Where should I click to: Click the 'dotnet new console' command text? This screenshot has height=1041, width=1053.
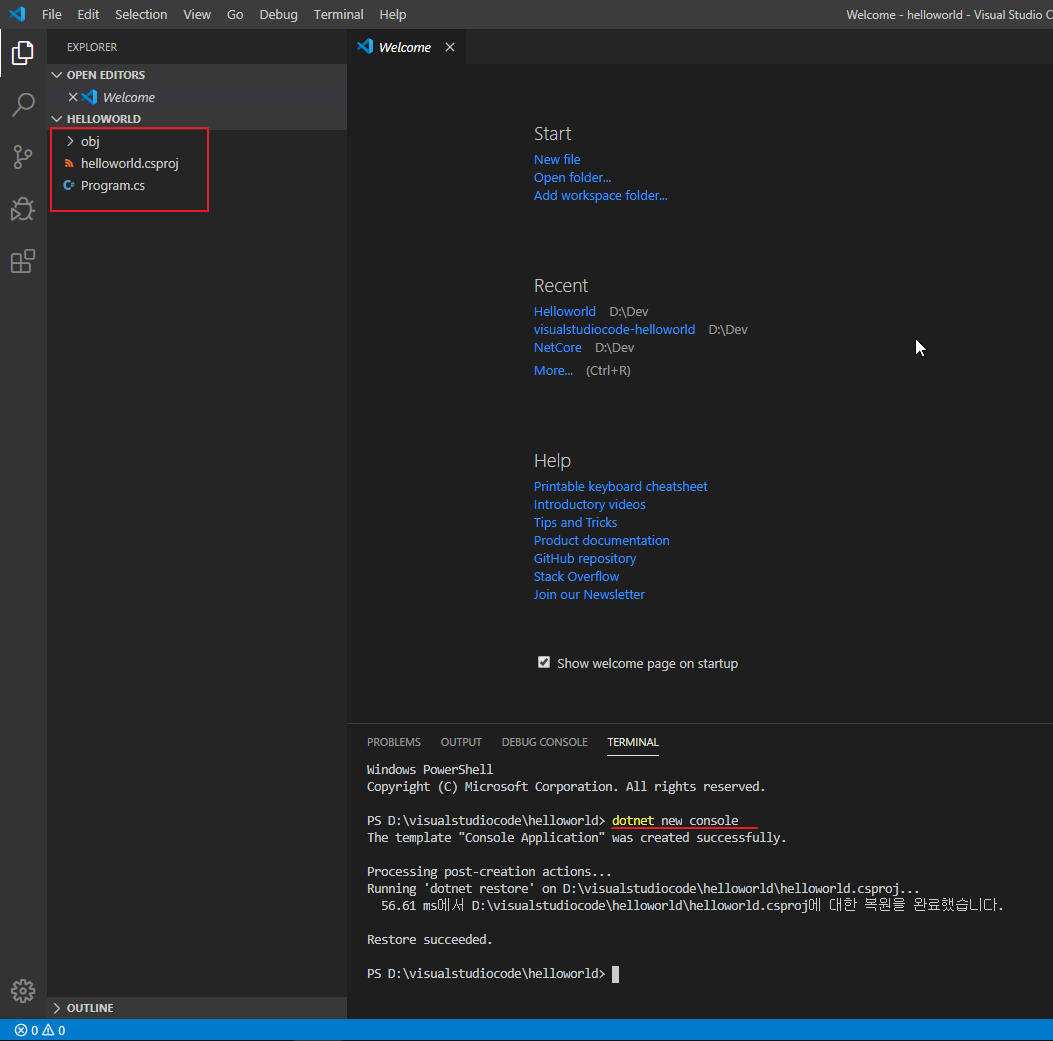(x=675, y=821)
